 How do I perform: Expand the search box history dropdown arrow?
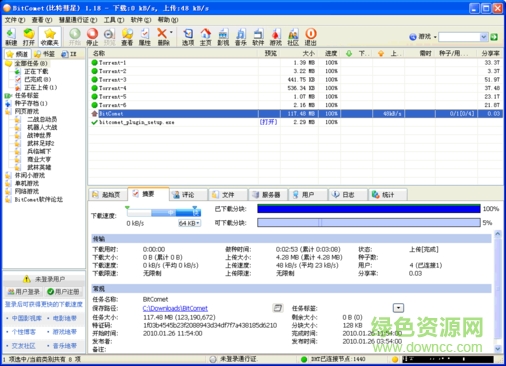[484, 37]
